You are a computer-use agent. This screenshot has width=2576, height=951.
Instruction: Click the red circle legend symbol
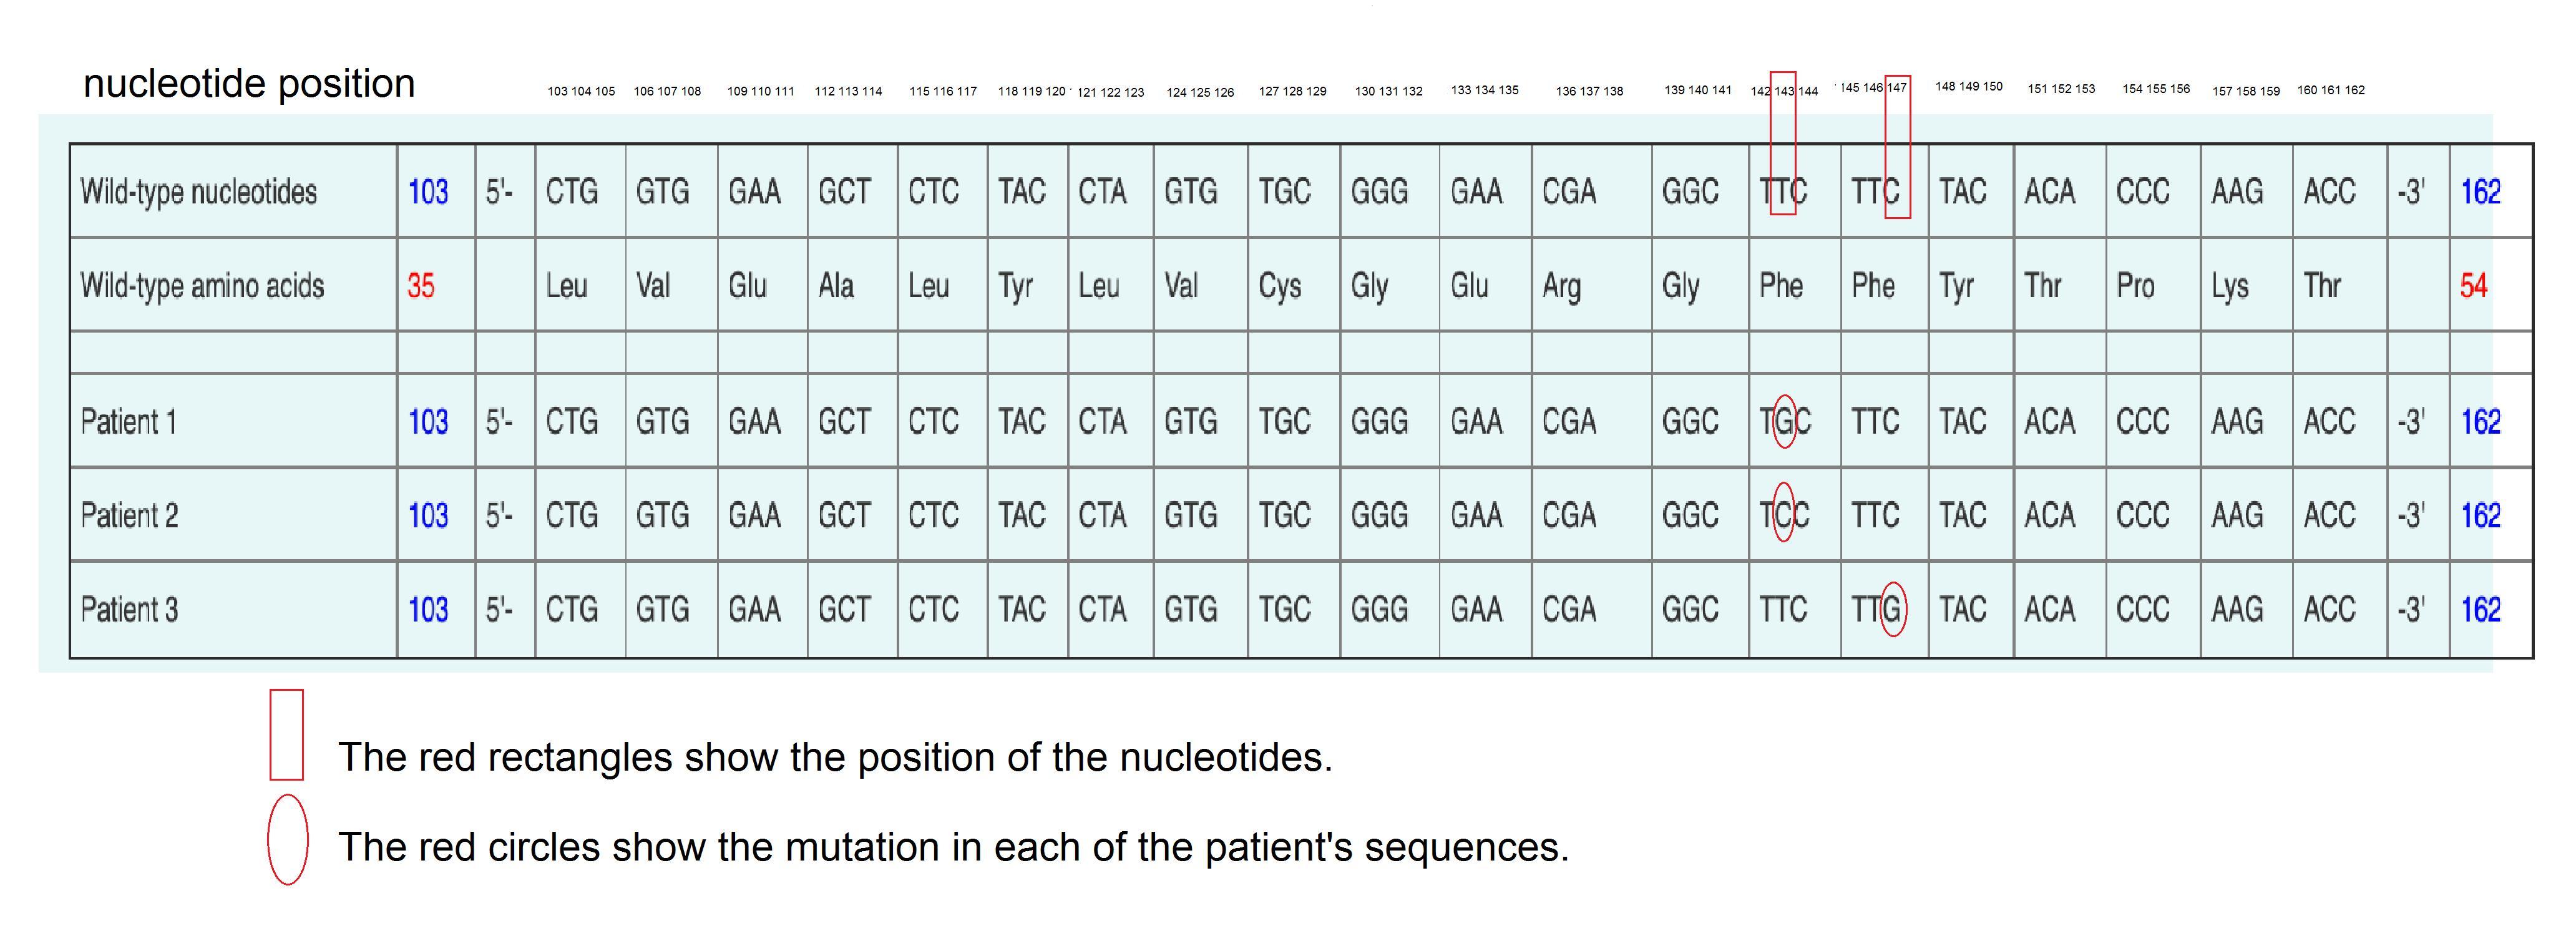[x=287, y=839]
